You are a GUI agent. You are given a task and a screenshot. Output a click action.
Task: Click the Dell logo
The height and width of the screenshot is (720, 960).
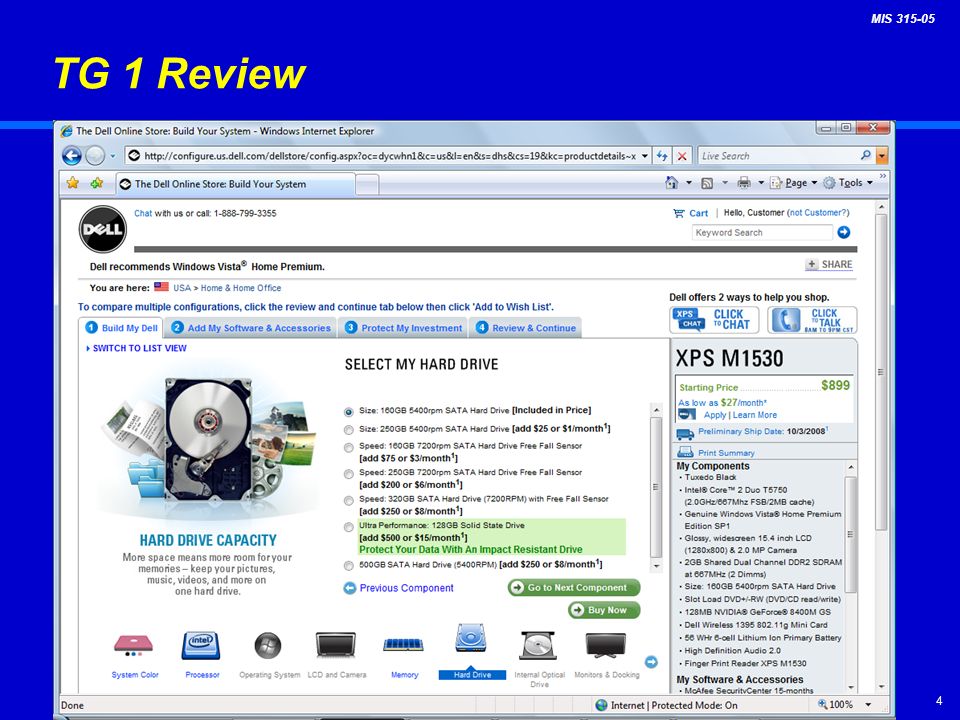pos(103,229)
